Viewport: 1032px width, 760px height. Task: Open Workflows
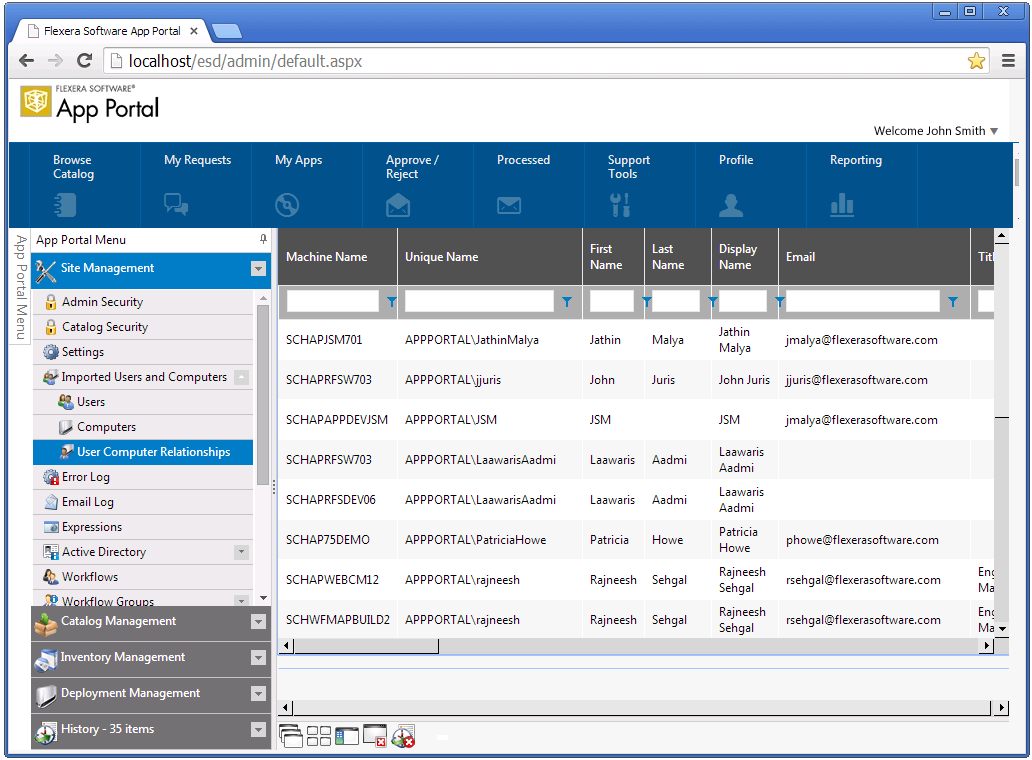pyautogui.click(x=143, y=577)
